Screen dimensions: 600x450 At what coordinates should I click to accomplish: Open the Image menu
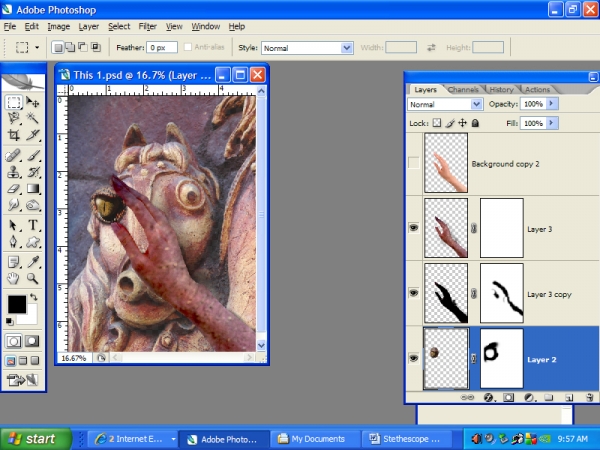(x=59, y=26)
